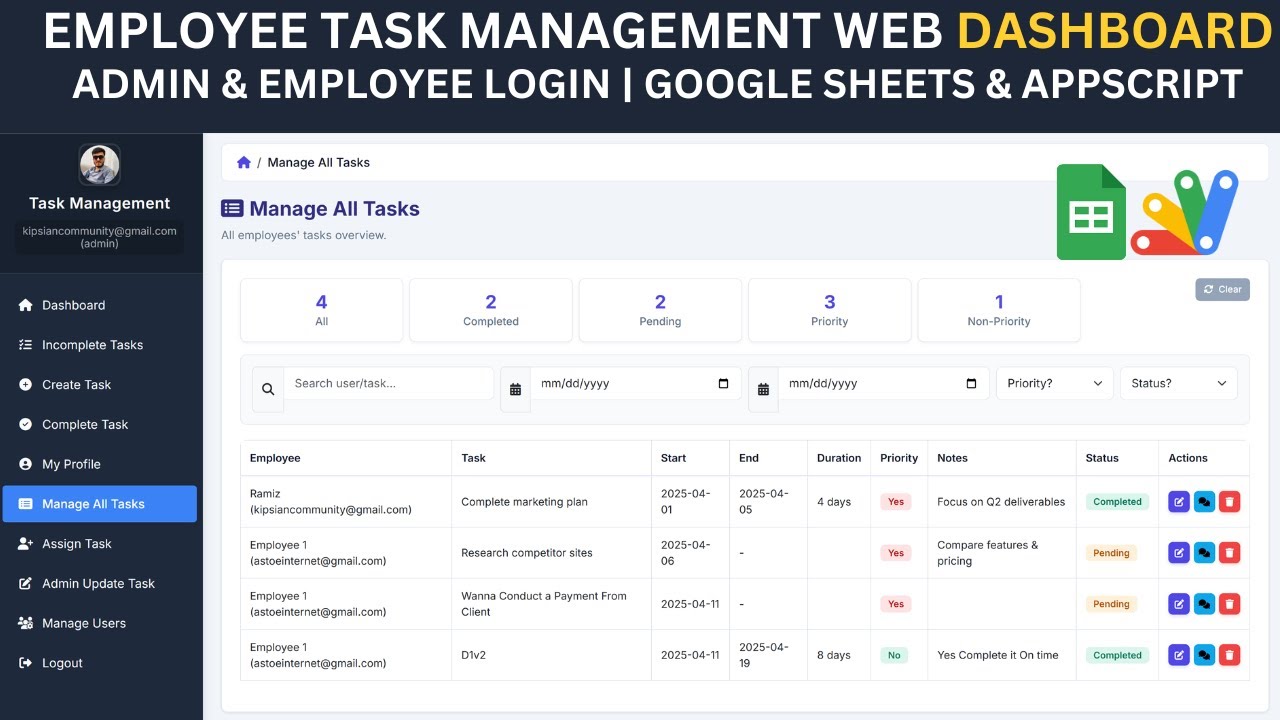Open comments for Complete marketing plan task
This screenshot has height=720, width=1280.
coord(1204,502)
